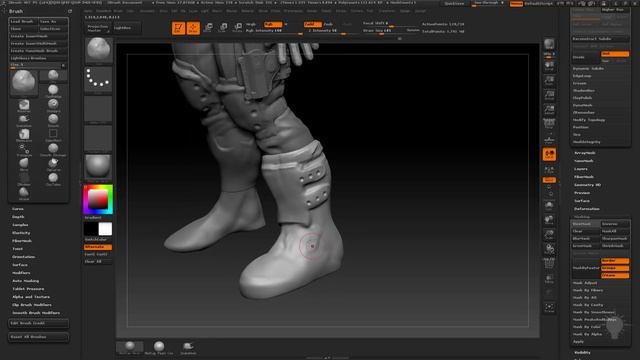The height and width of the screenshot is (360, 640).
Task: Click the color picker square
Action: tap(98, 200)
